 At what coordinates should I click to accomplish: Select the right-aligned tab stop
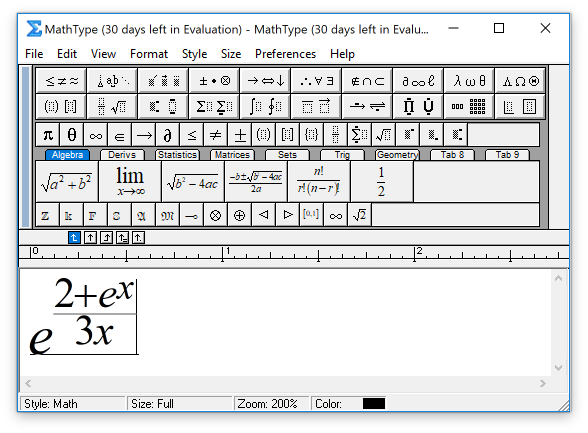tap(106, 237)
